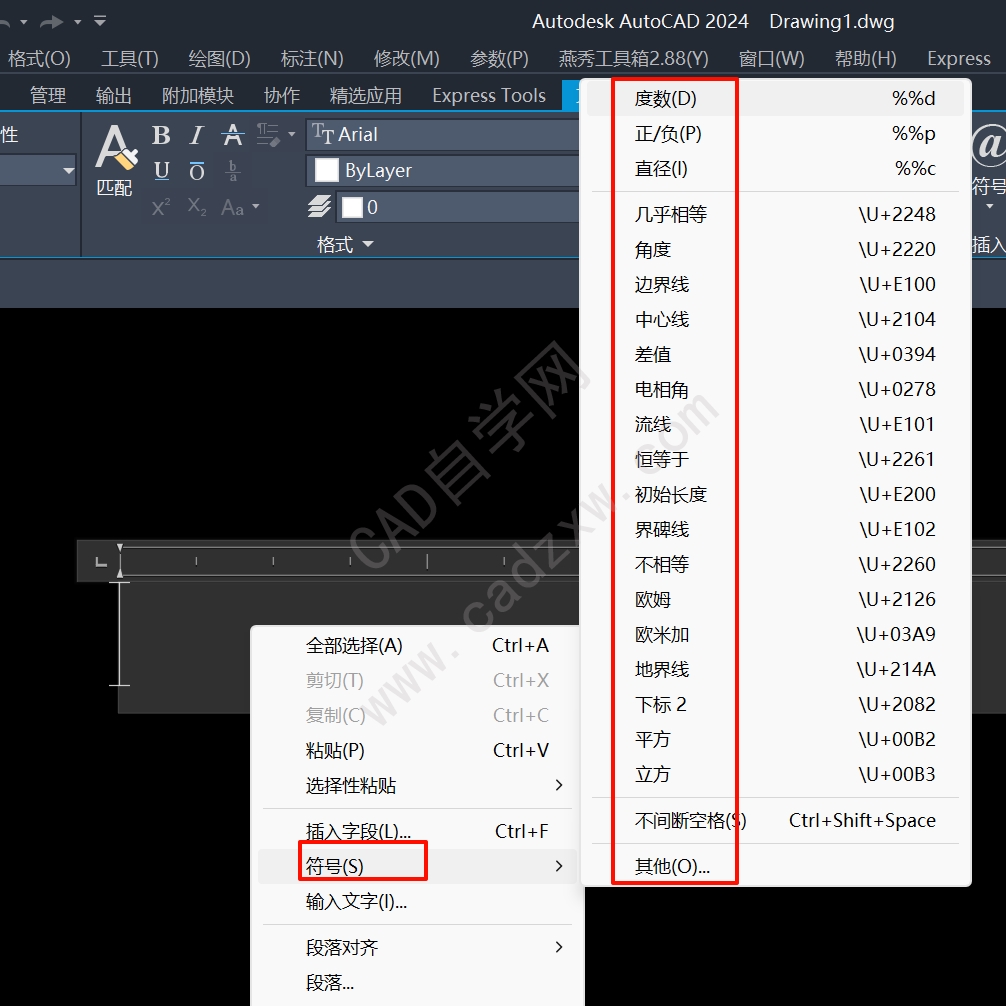The image size is (1006, 1006).
Task: Open the 窗口(W) menu
Action: pyautogui.click(x=771, y=58)
